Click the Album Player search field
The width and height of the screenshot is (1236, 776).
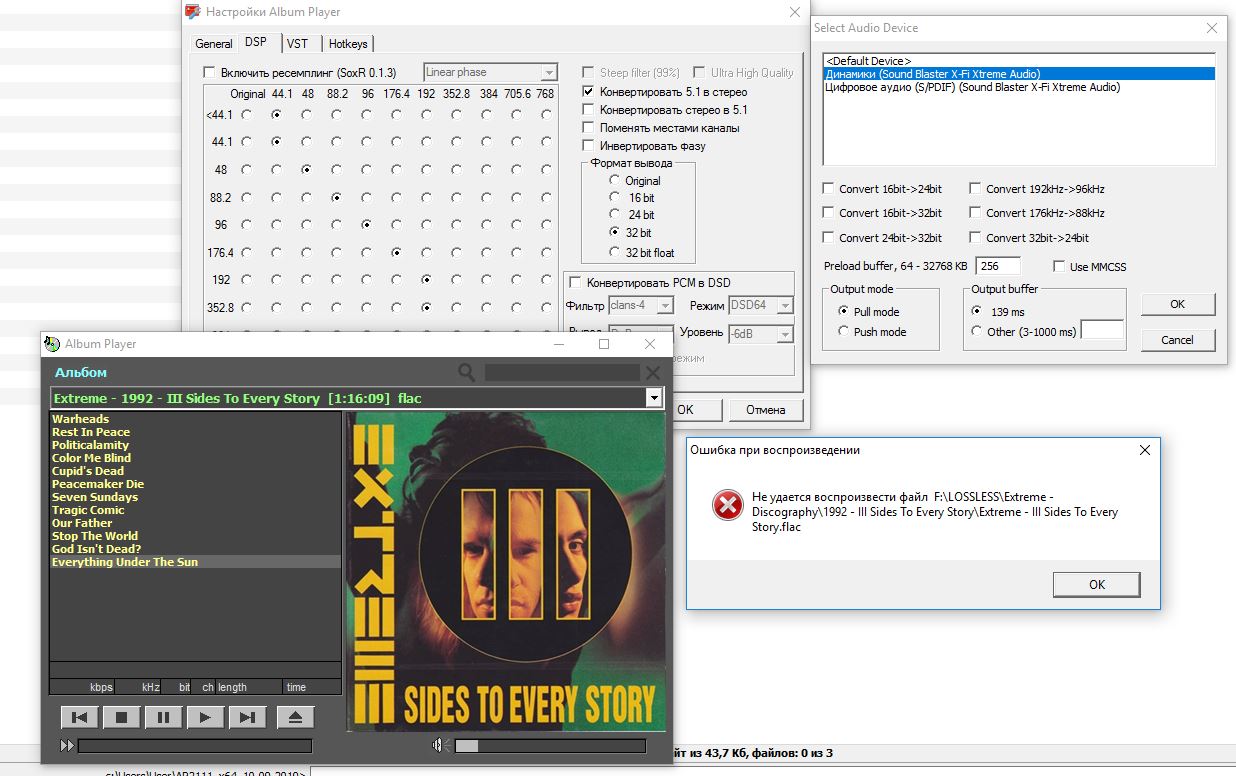(x=562, y=373)
